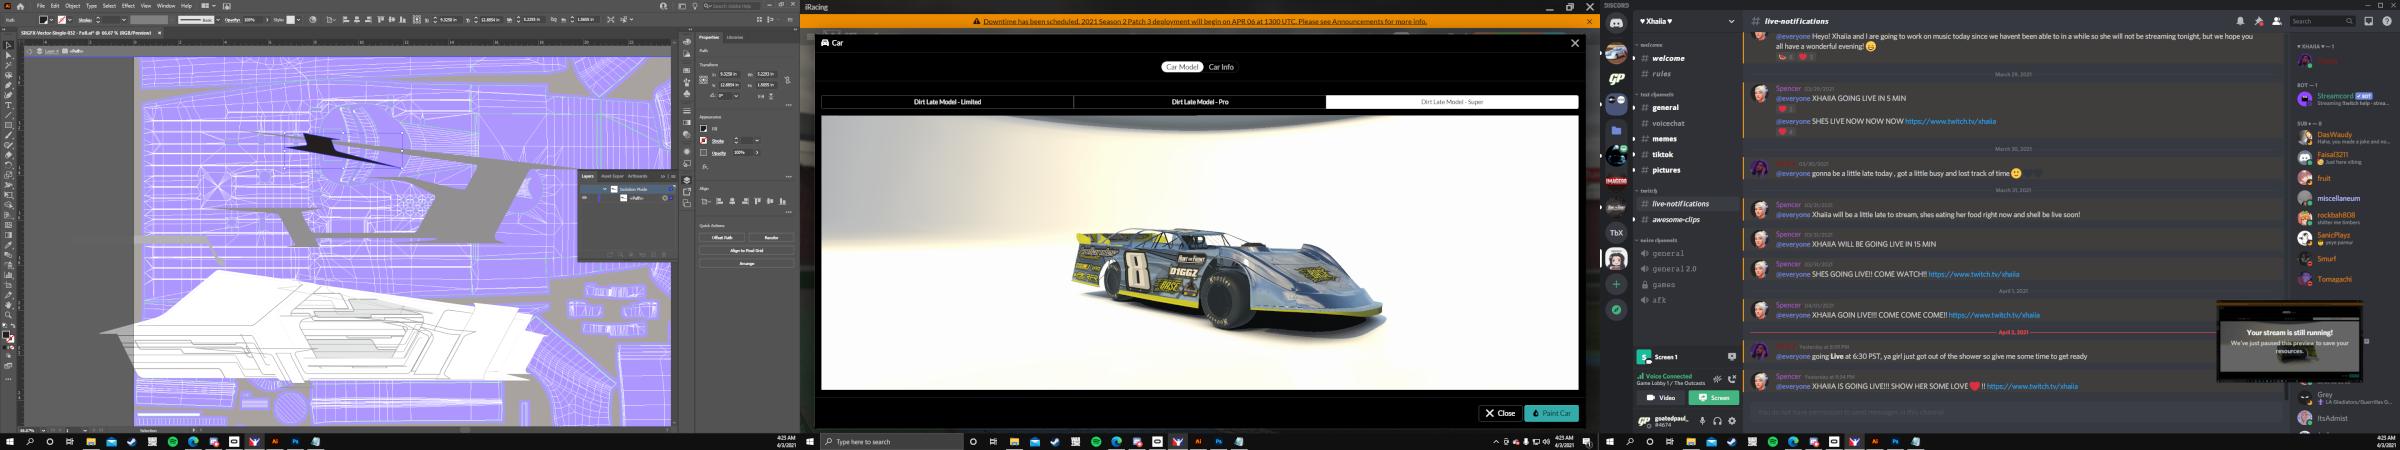Open the latest twitch.tv/xhaiia link

(x=2032, y=386)
